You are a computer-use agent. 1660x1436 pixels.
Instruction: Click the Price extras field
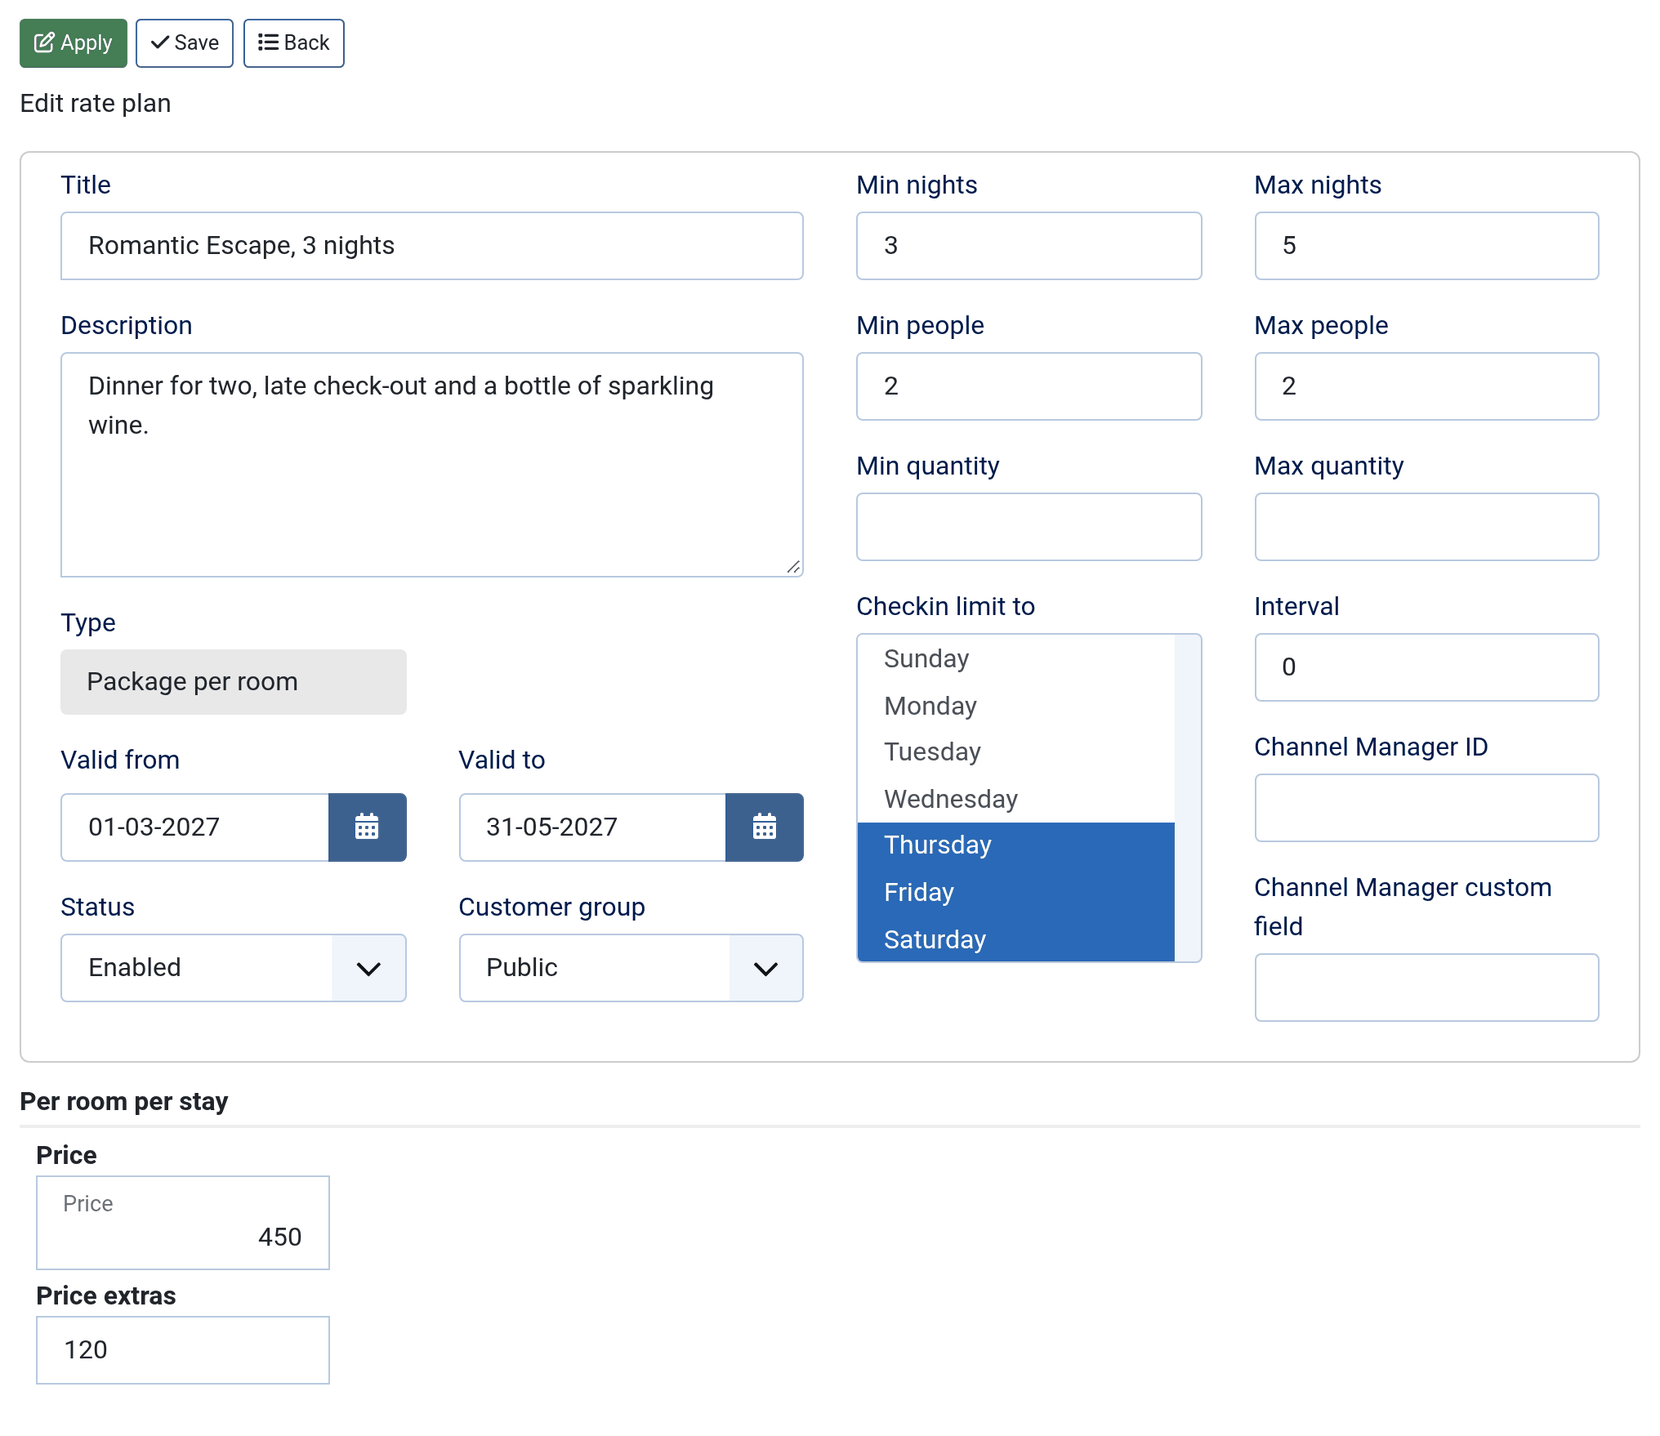tap(183, 1350)
